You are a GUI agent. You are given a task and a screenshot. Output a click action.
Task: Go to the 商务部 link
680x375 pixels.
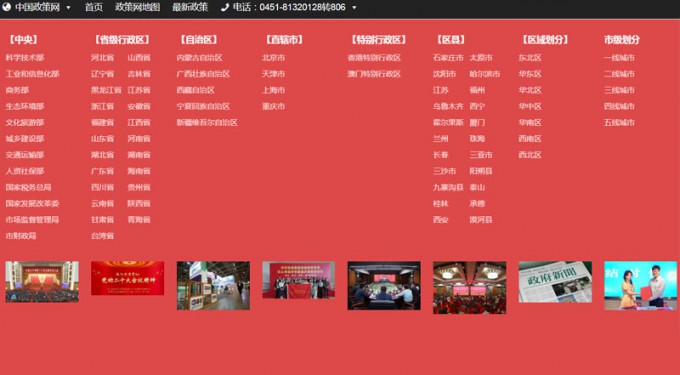coord(17,90)
